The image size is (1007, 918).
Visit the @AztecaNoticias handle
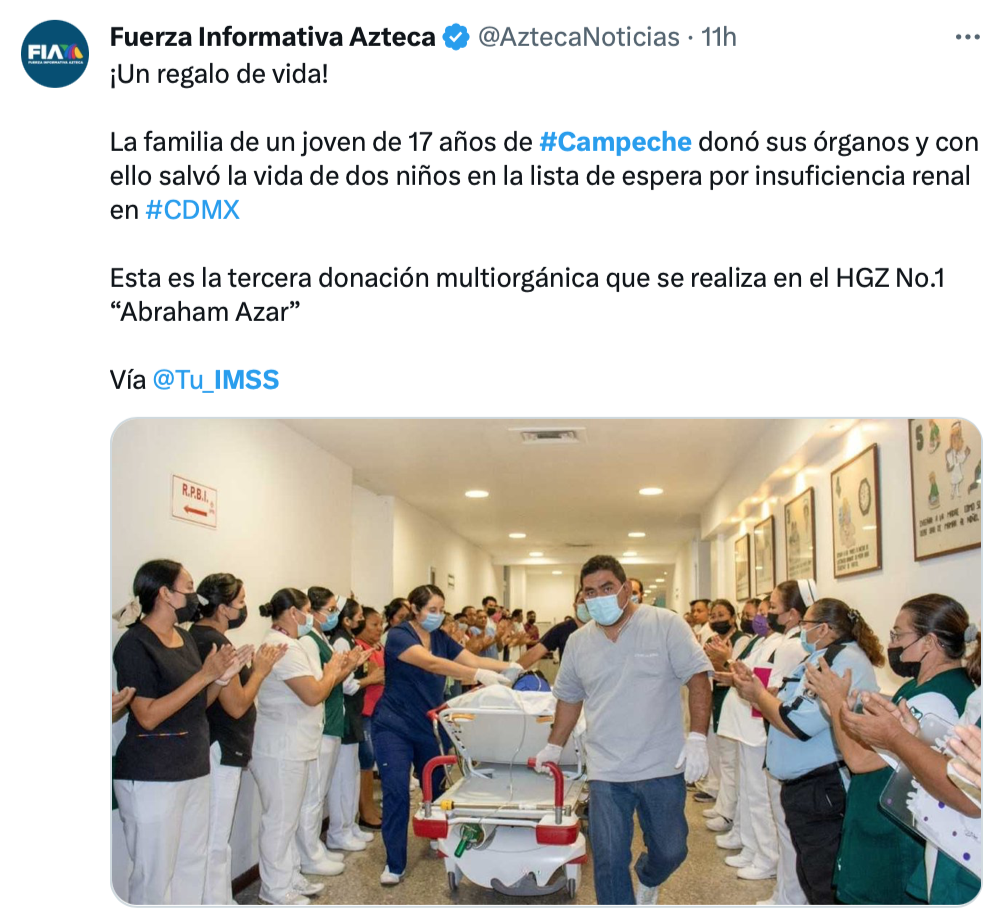(x=579, y=37)
